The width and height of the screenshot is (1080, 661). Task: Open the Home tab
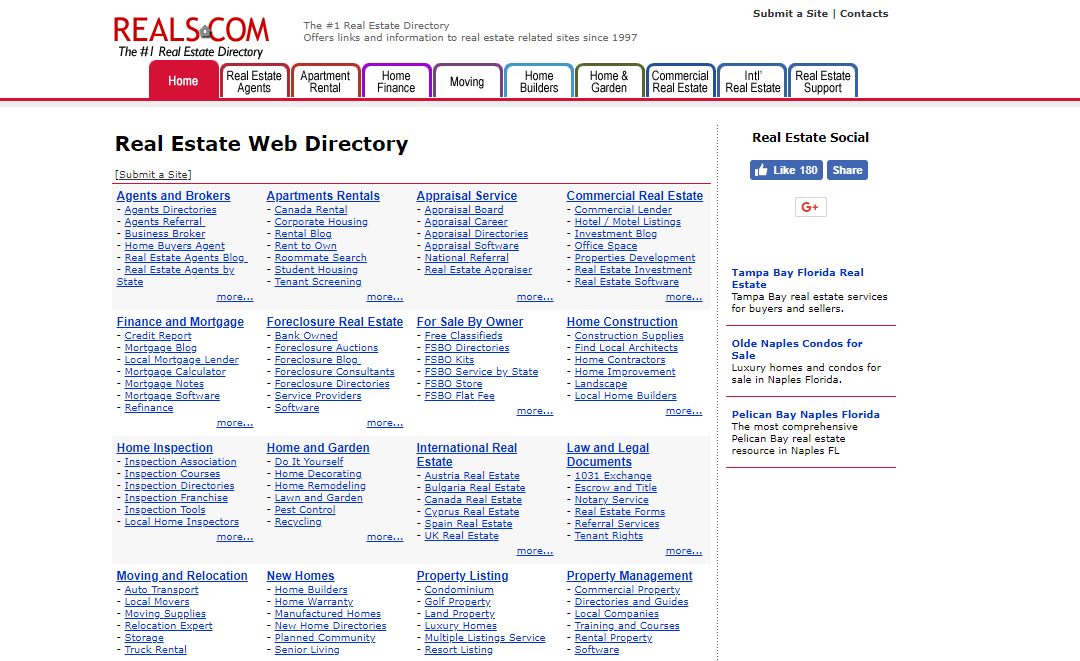(x=183, y=81)
